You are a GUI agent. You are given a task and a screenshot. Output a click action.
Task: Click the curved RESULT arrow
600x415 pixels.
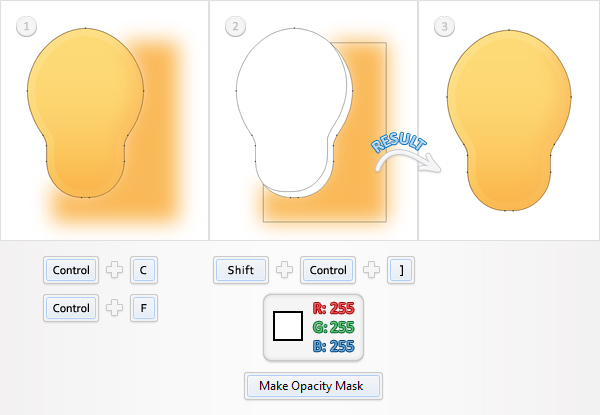[x=408, y=161]
